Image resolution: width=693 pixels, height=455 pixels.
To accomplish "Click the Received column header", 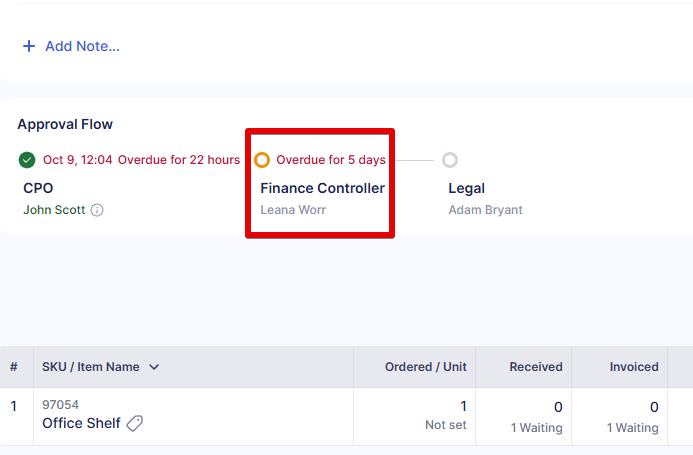I will click(x=535, y=367).
